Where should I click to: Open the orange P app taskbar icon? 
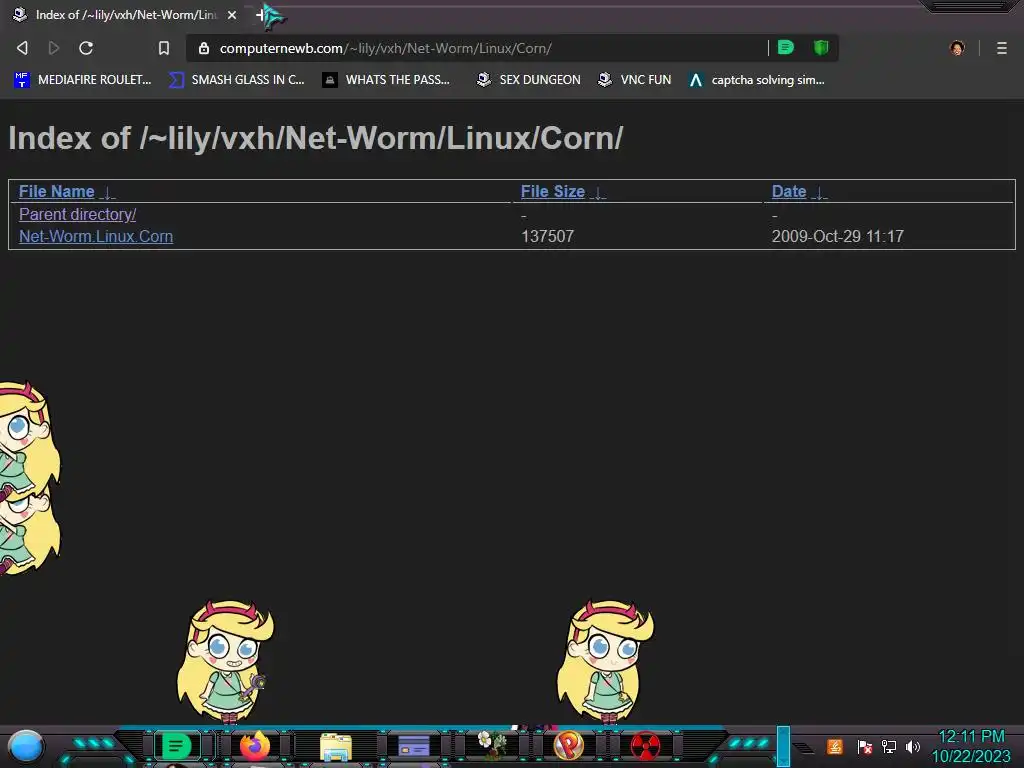pyautogui.click(x=569, y=746)
